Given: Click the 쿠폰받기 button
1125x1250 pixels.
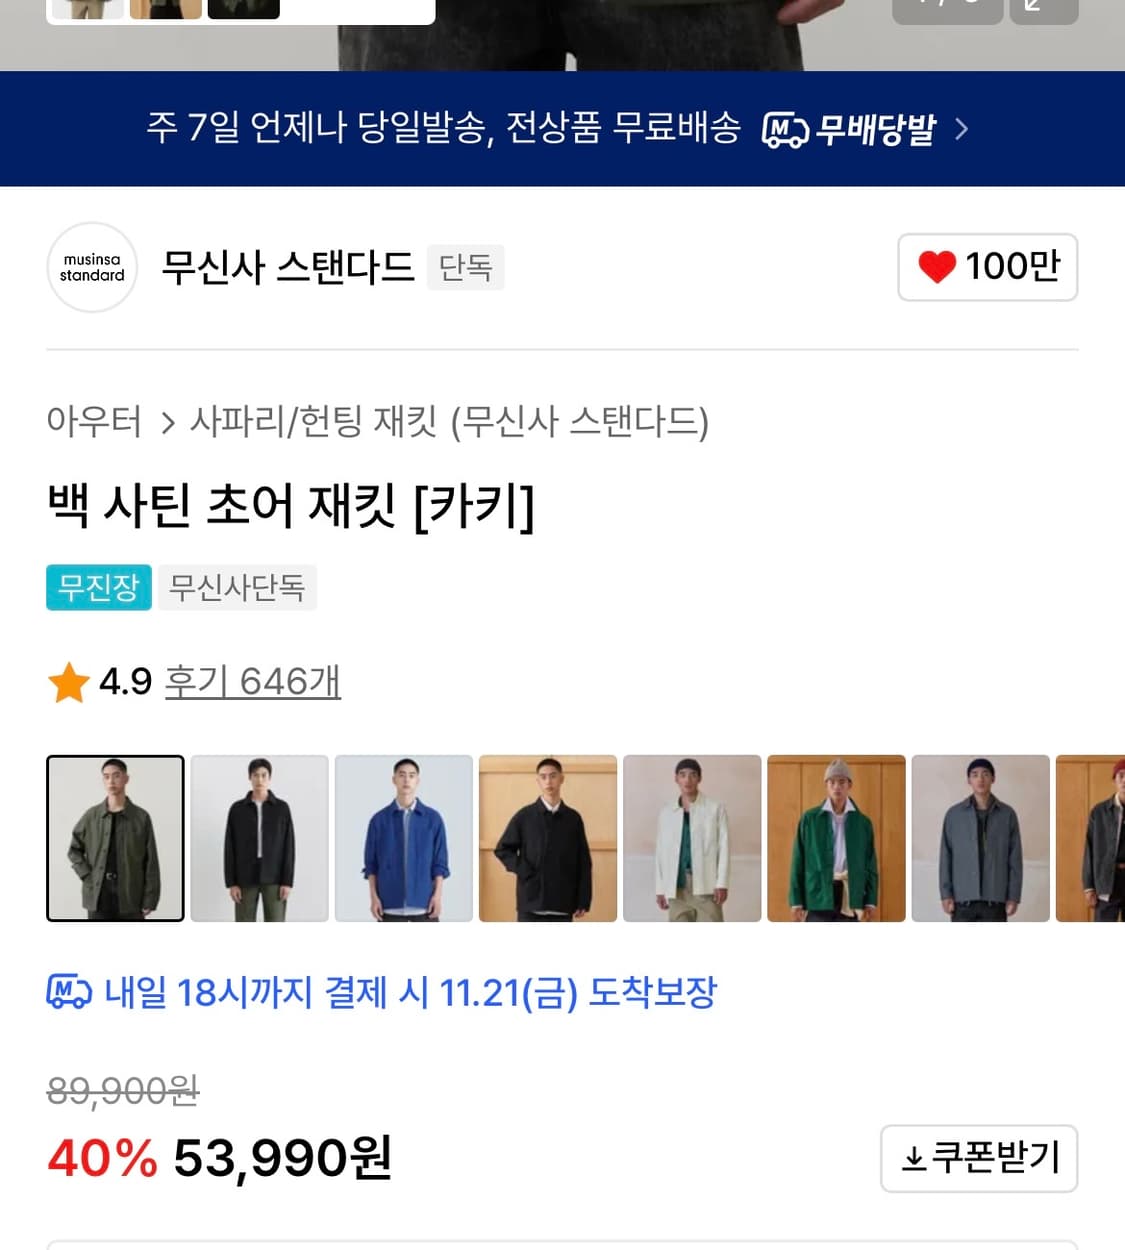Looking at the screenshot, I should click(x=979, y=1158).
